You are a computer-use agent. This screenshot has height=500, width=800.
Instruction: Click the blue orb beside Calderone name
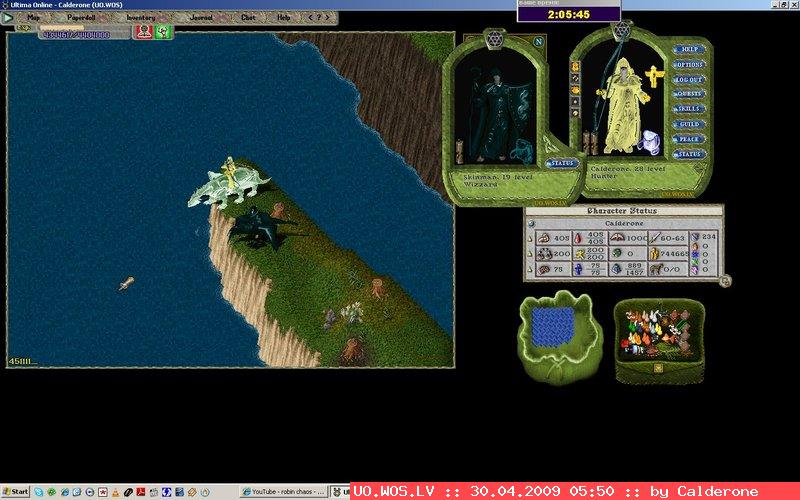click(x=531, y=223)
